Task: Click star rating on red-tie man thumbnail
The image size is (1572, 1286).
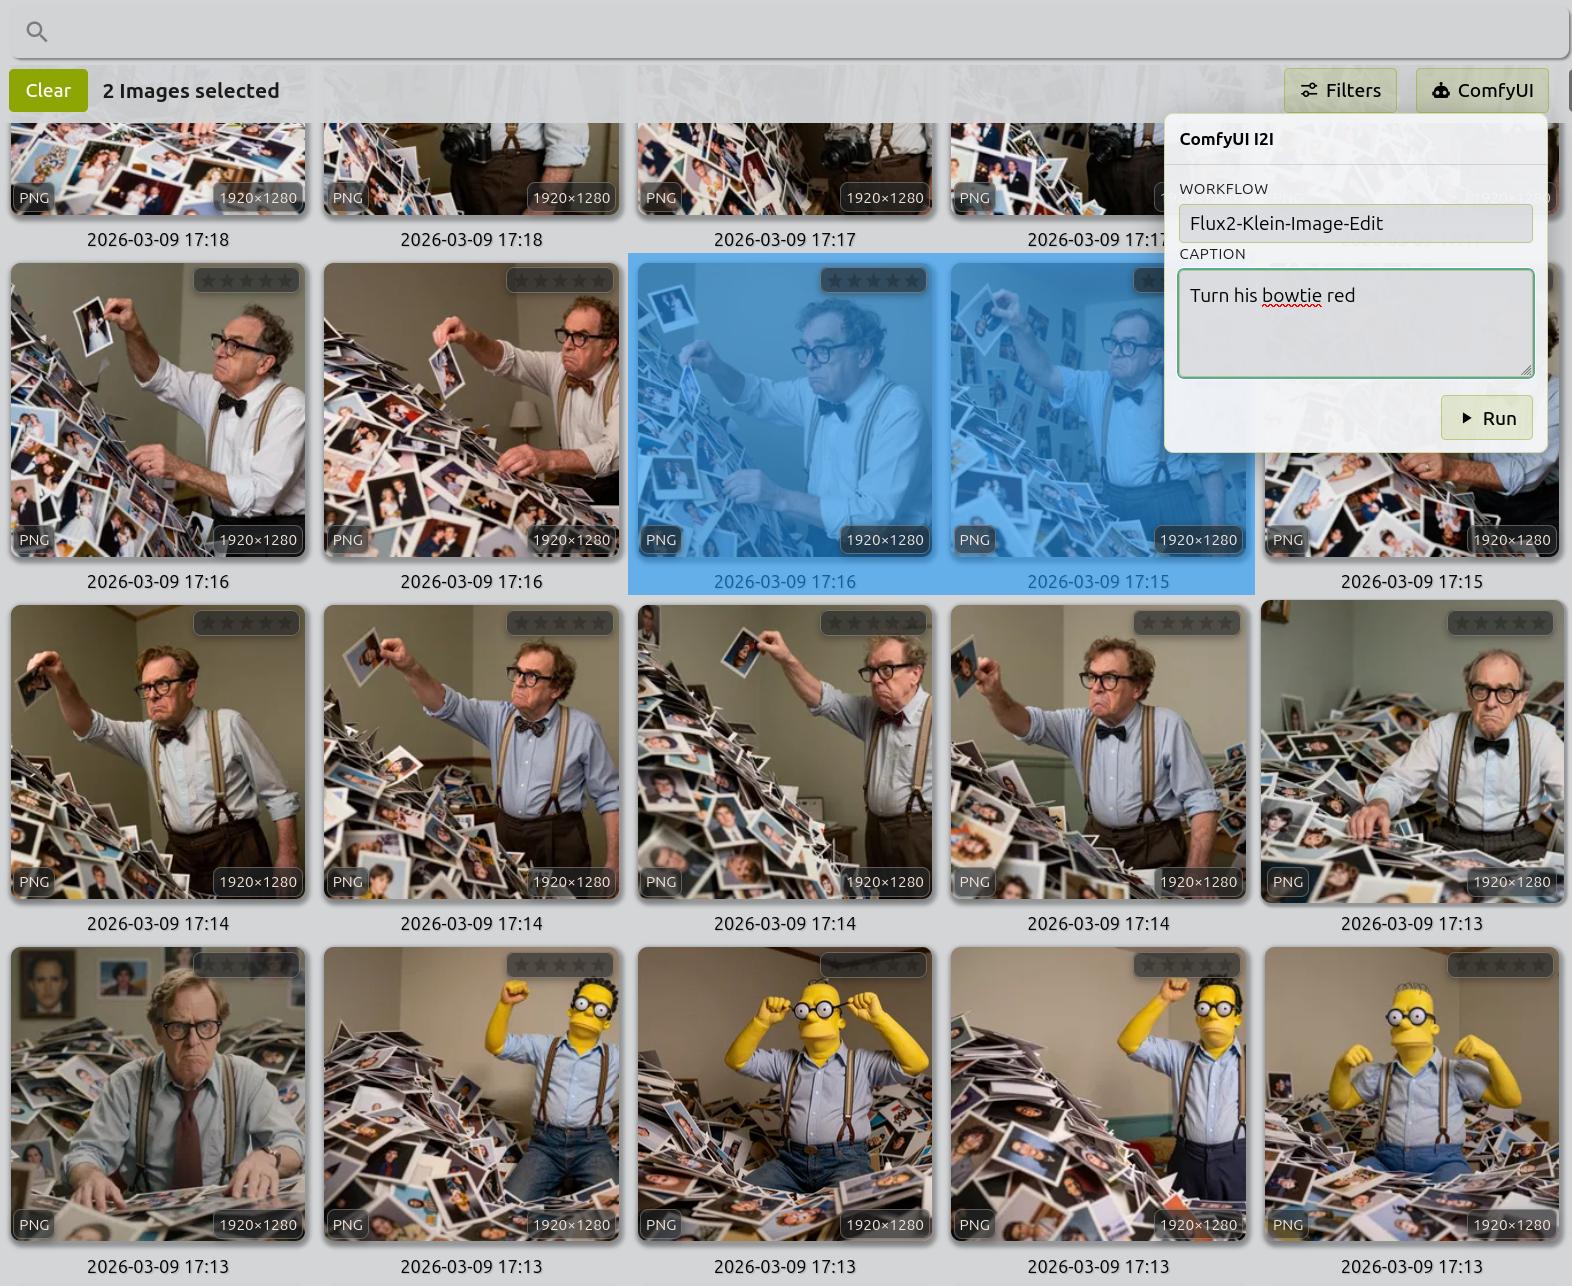Action: pos(246,965)
